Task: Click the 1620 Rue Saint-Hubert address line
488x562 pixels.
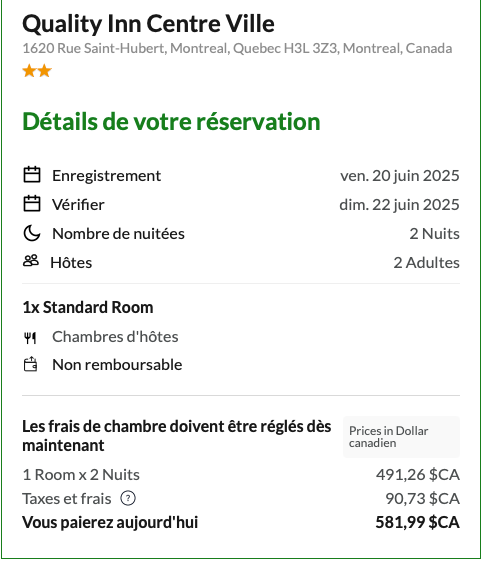Action: point(237,48)
